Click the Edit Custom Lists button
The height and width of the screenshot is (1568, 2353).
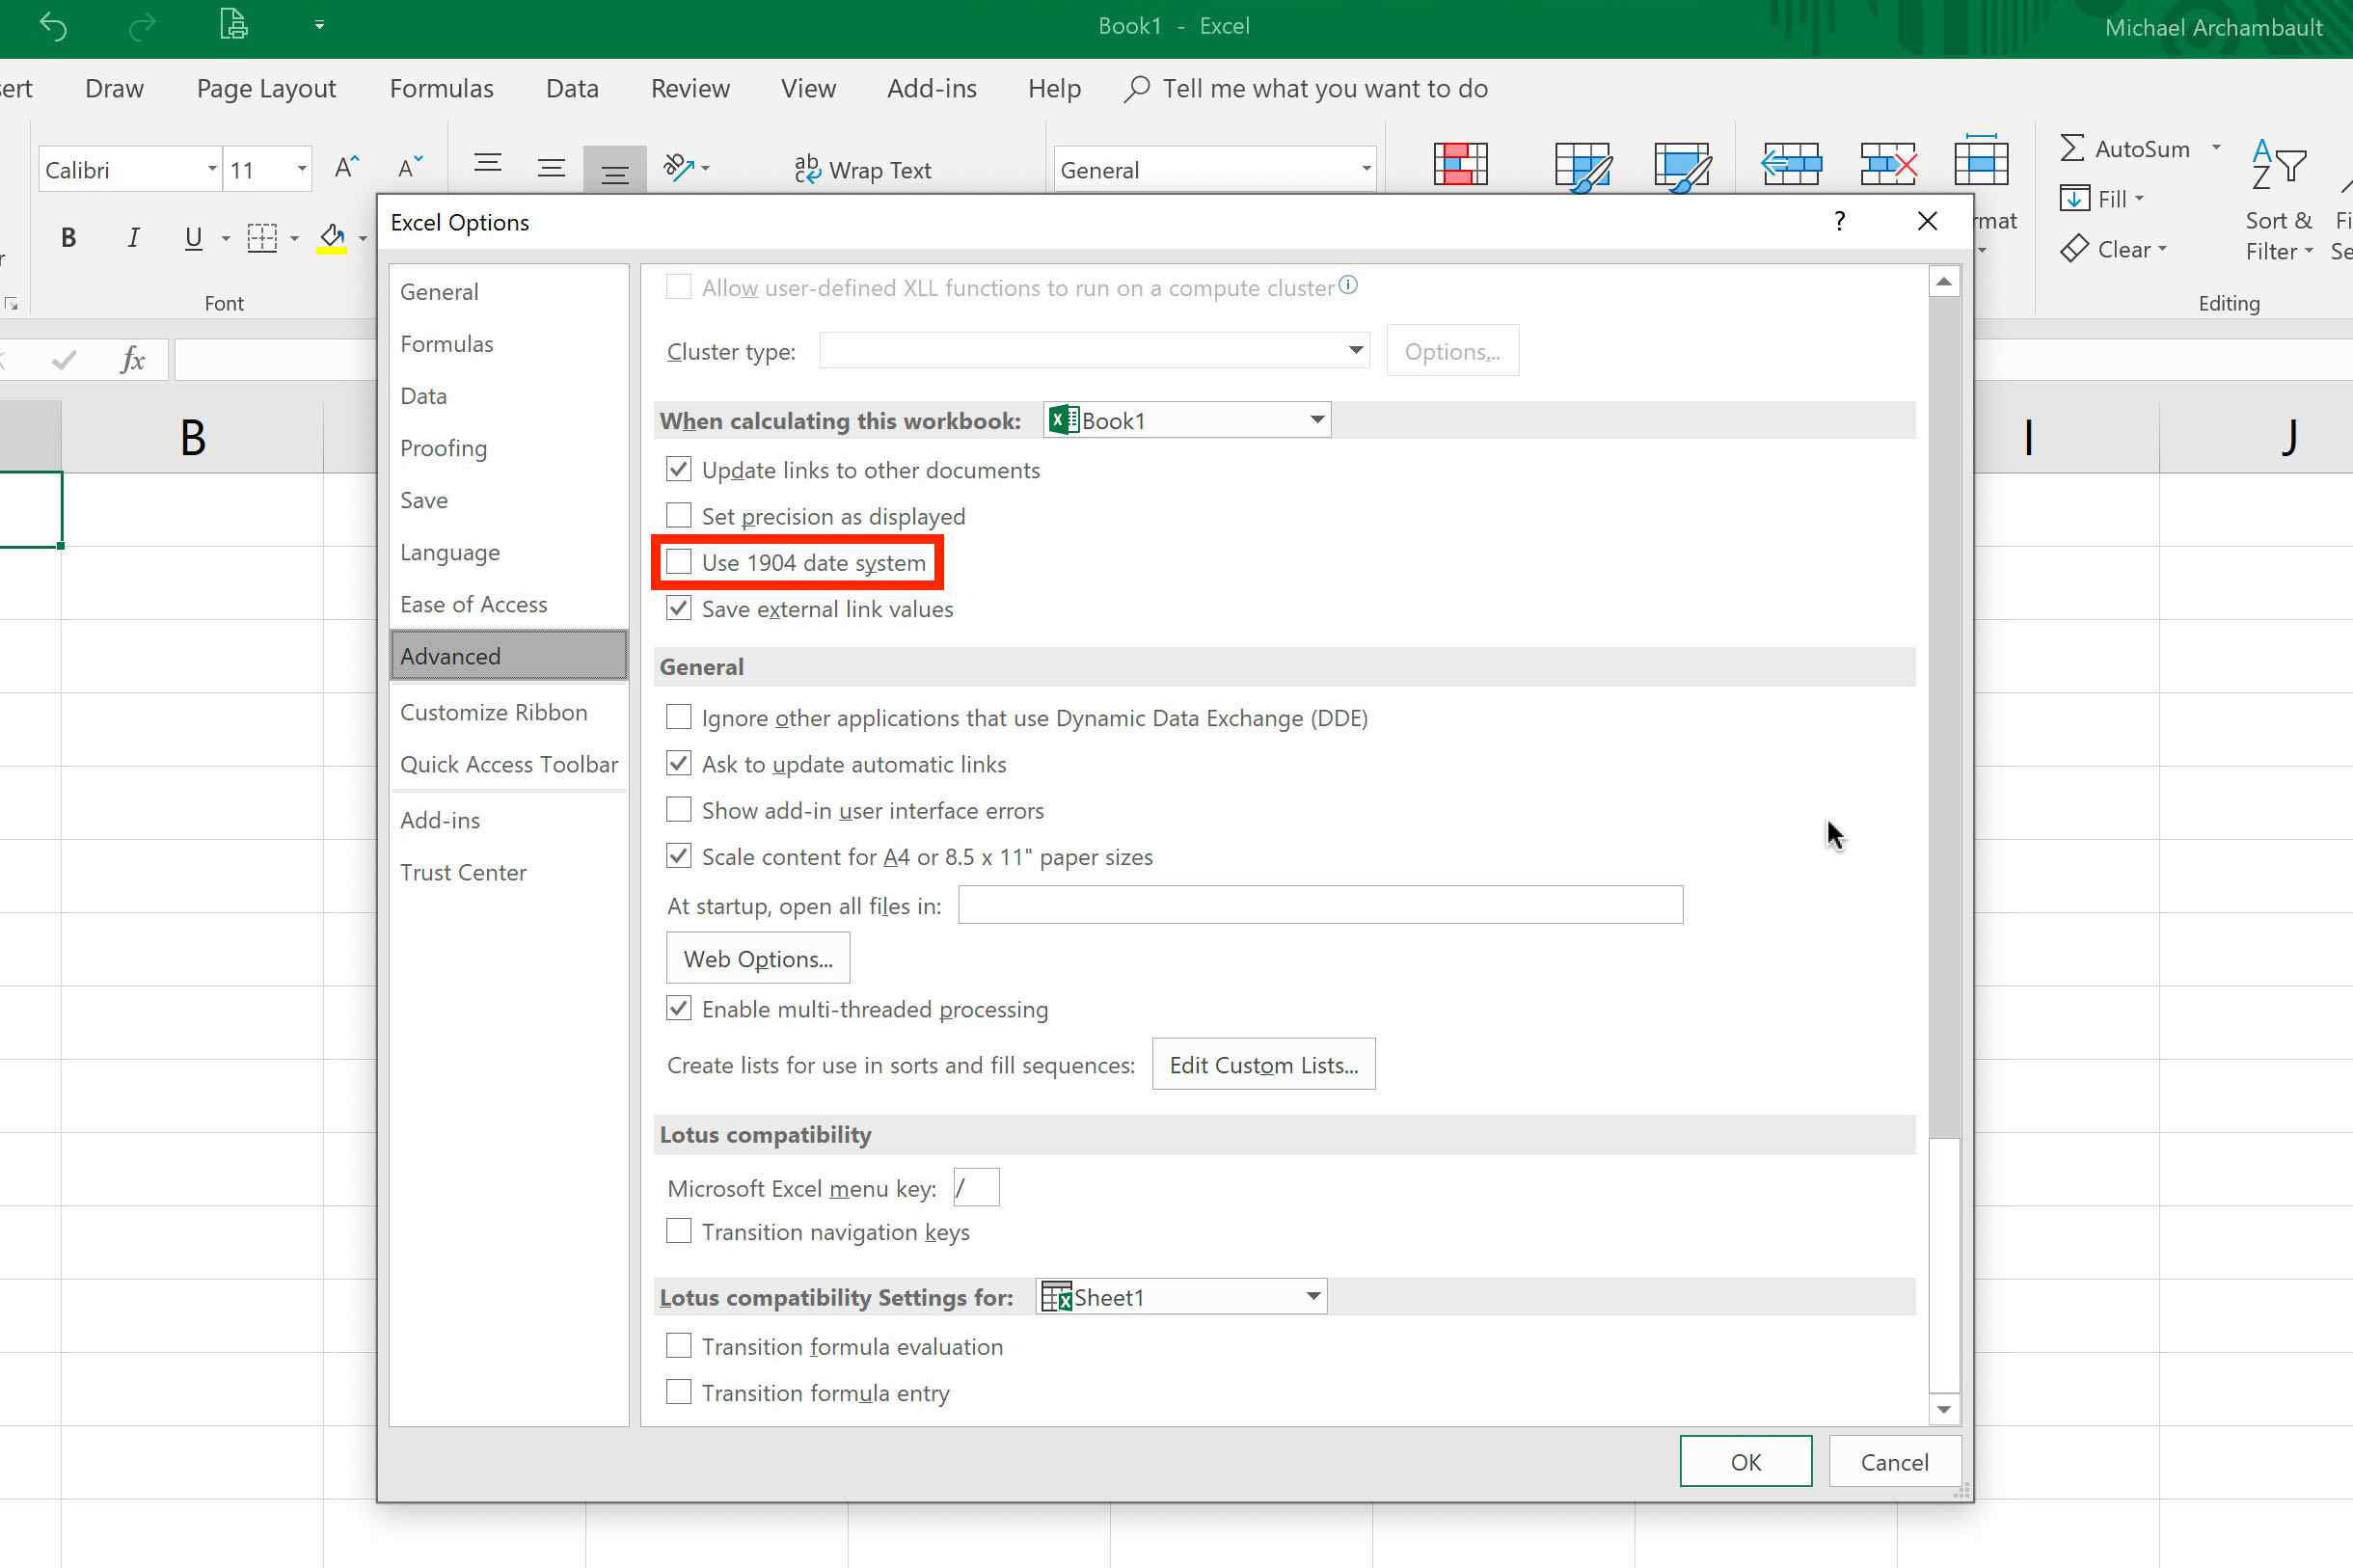(x=1265, y=1064)
